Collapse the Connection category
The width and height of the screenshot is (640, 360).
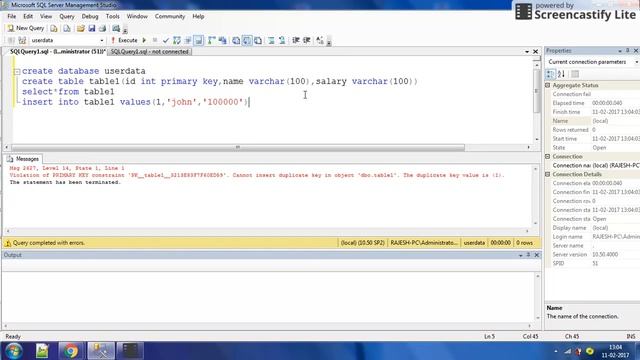[x=548, y=156]
